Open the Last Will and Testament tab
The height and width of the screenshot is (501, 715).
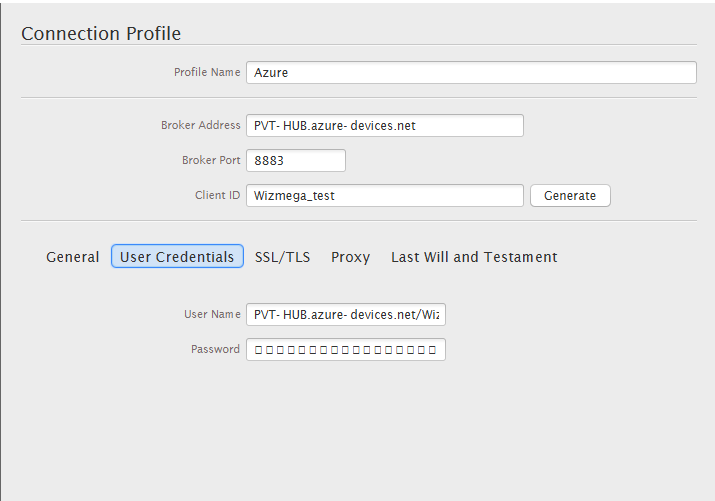pos(474,257)
